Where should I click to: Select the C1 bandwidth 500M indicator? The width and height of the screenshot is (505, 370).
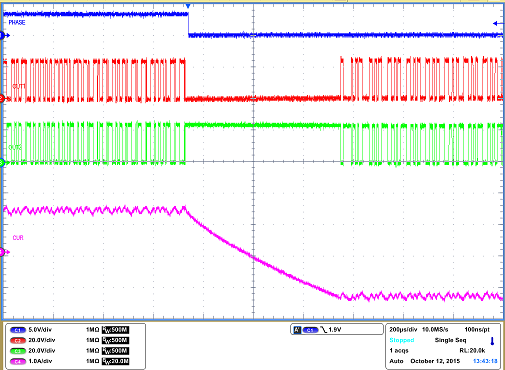coord(115,330)
